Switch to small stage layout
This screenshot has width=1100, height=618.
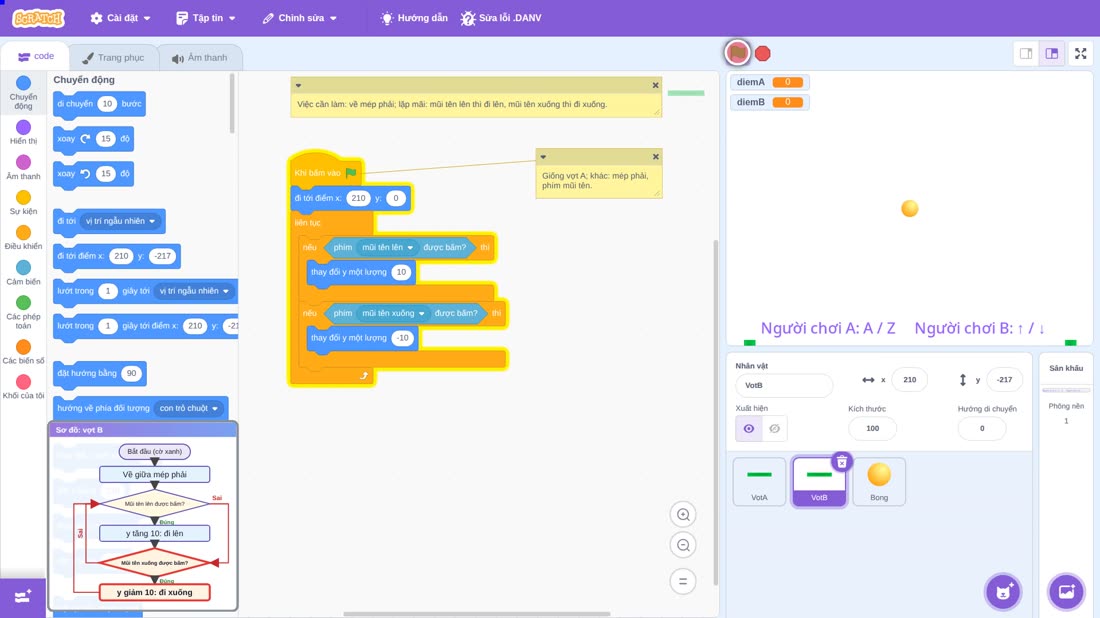tap(1026, 53)
